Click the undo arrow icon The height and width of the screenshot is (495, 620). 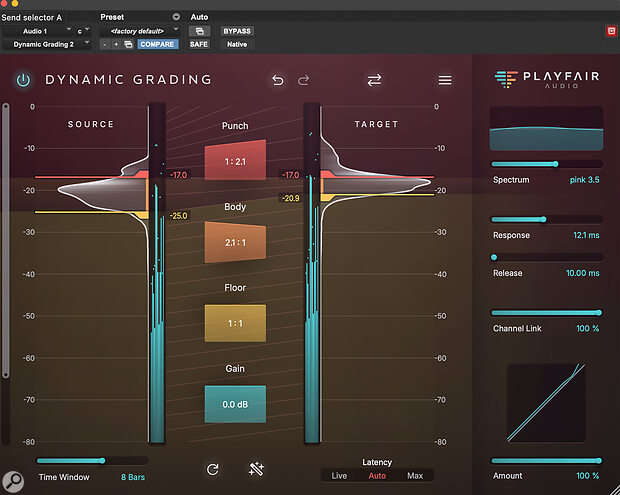[278, 80]
